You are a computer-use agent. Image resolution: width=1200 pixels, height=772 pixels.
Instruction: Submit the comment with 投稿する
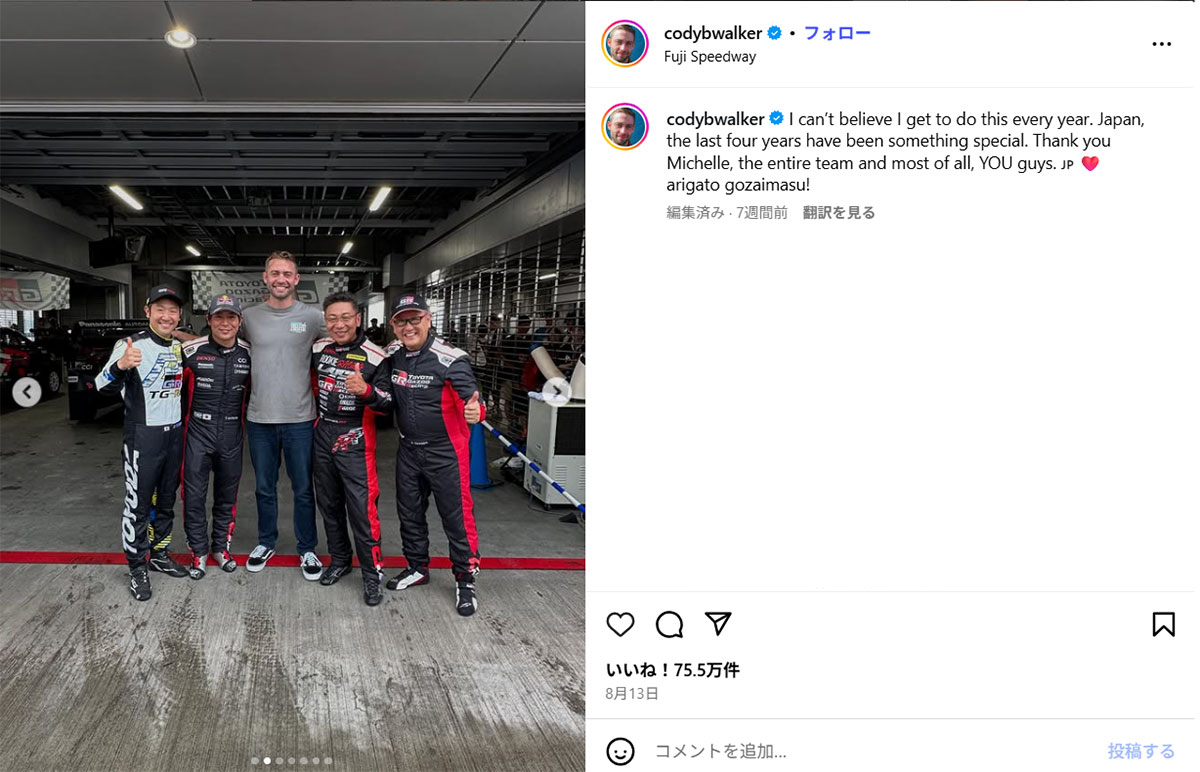coord(1141,751)
